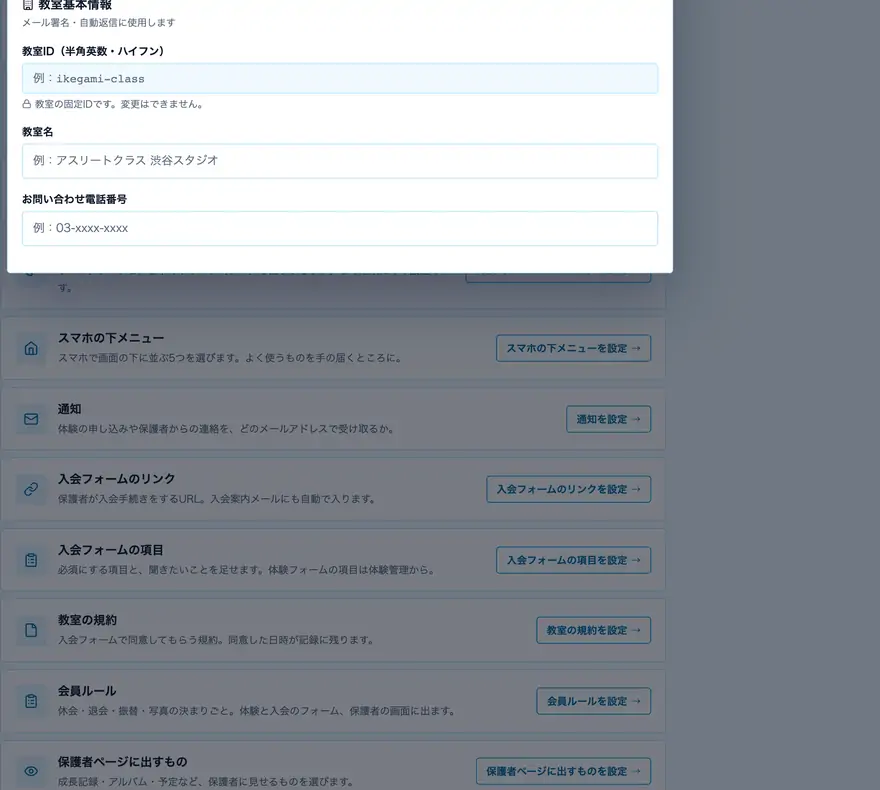Click the 休会・退会・振替・写真の決まりごと description
This screenshot has width=880, height=790.
coord(256,710)
